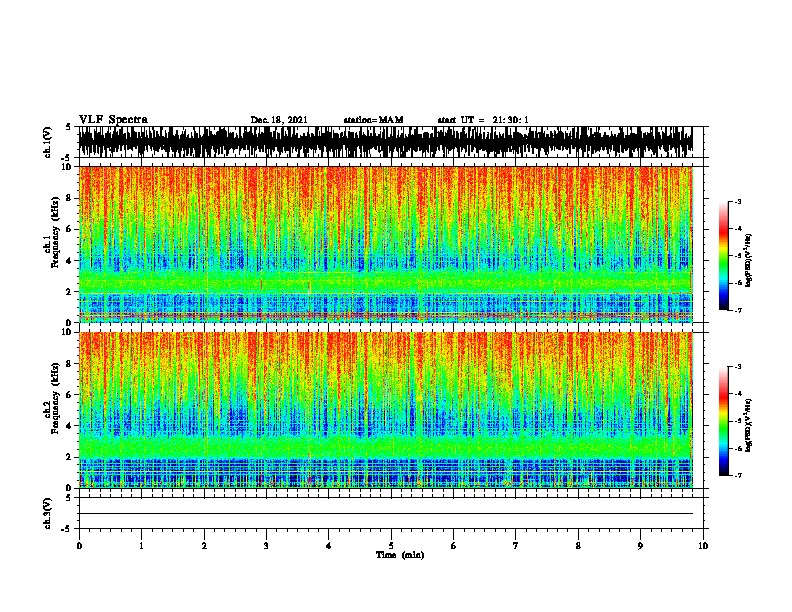
Task: Click the time axis tick label "0"
Action: [x=79, y=546]
